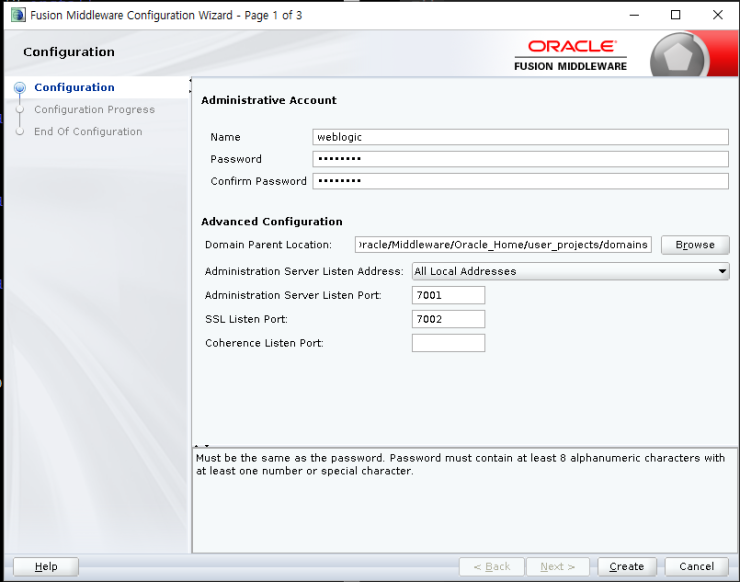Click the Create button
Screen dimensions: 740x582
pyautogui.click(x=627, y=566)
